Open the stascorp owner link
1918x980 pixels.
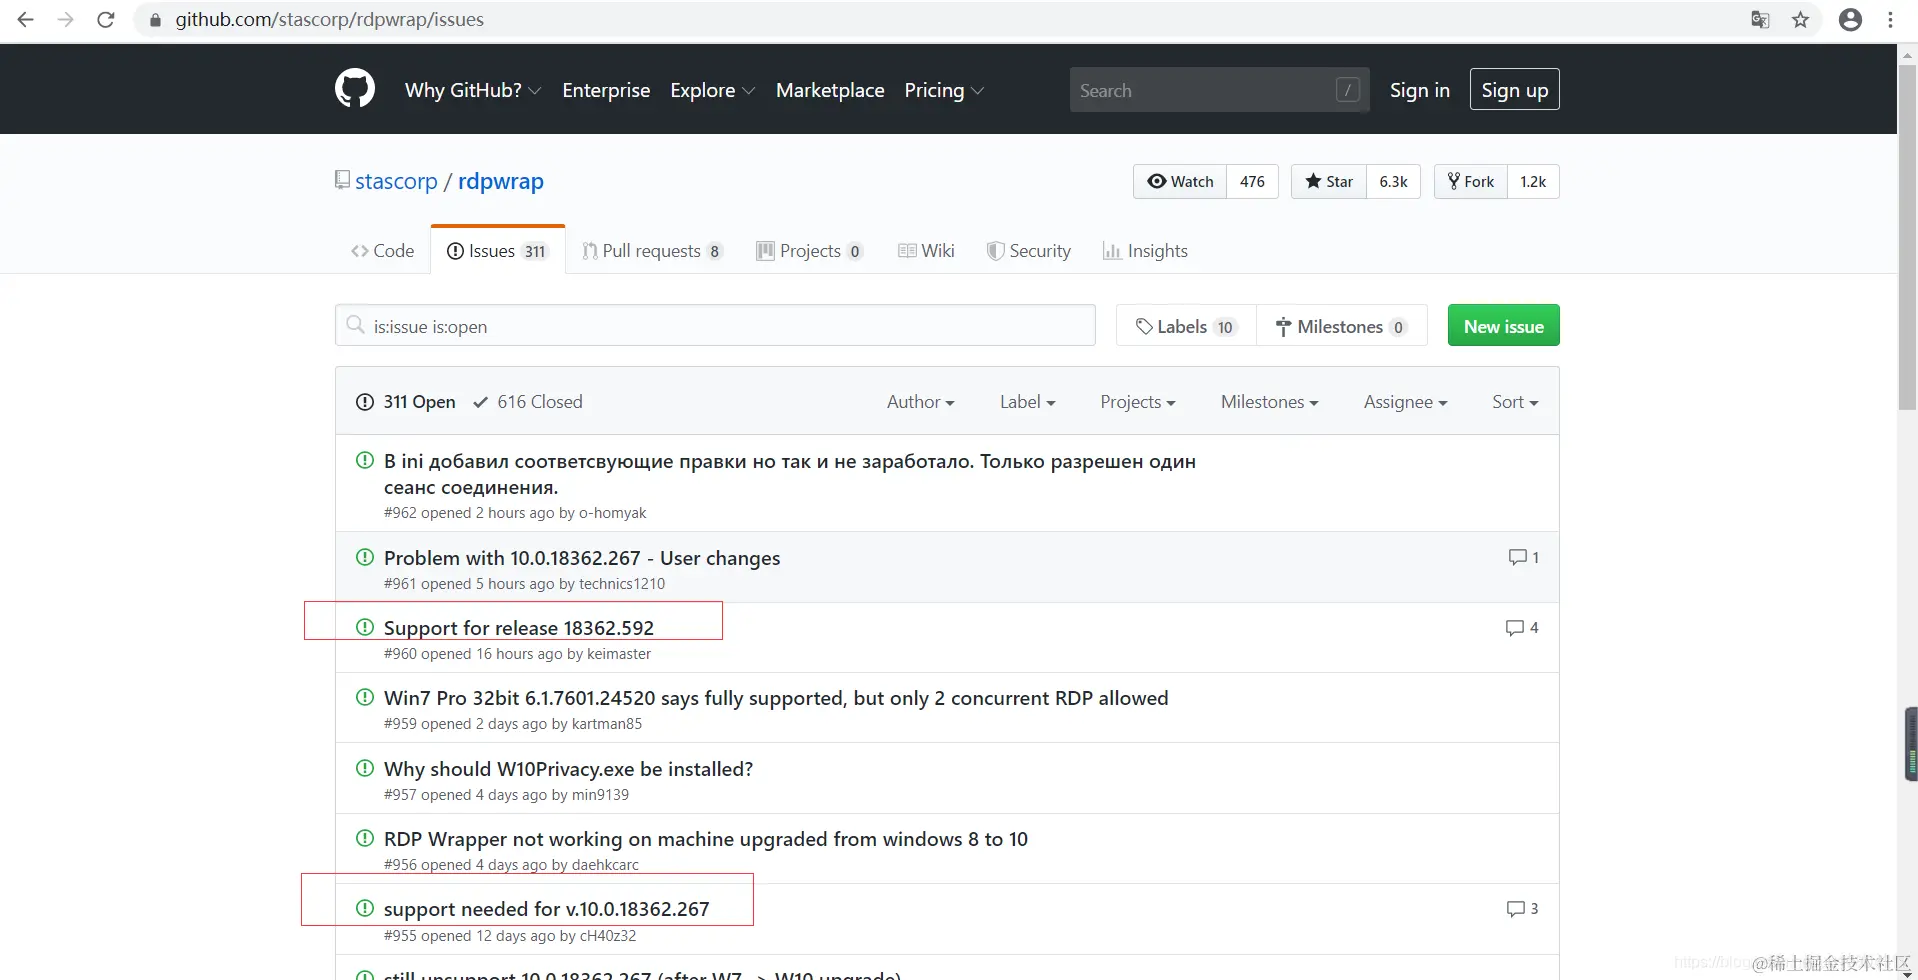pos(396,181)
